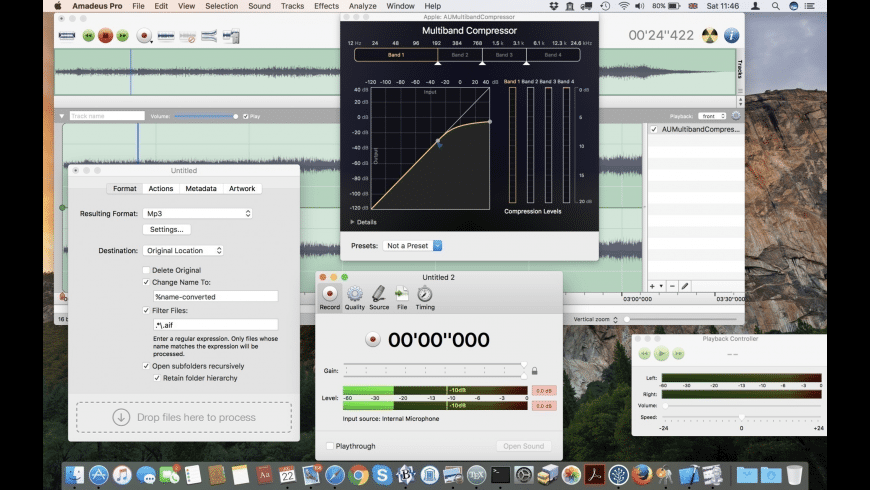Click the blue info icon
Image resolution: width=870 pixels, height=490 pixels.
pyautogui.click(x=731, y=36)
